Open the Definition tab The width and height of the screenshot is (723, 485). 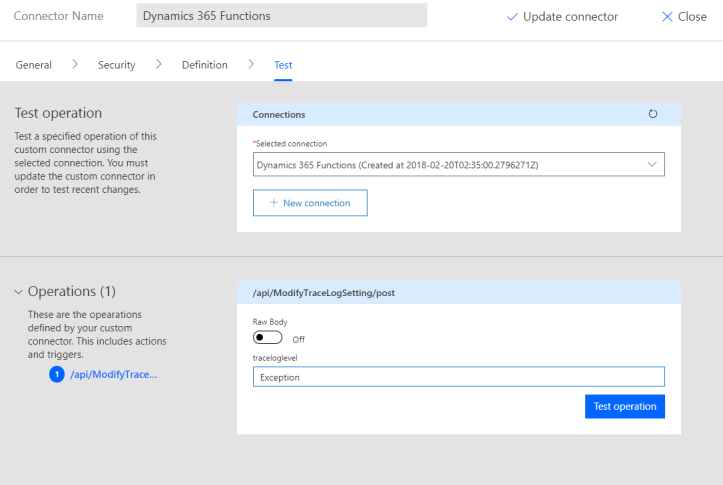click(204, 65)
